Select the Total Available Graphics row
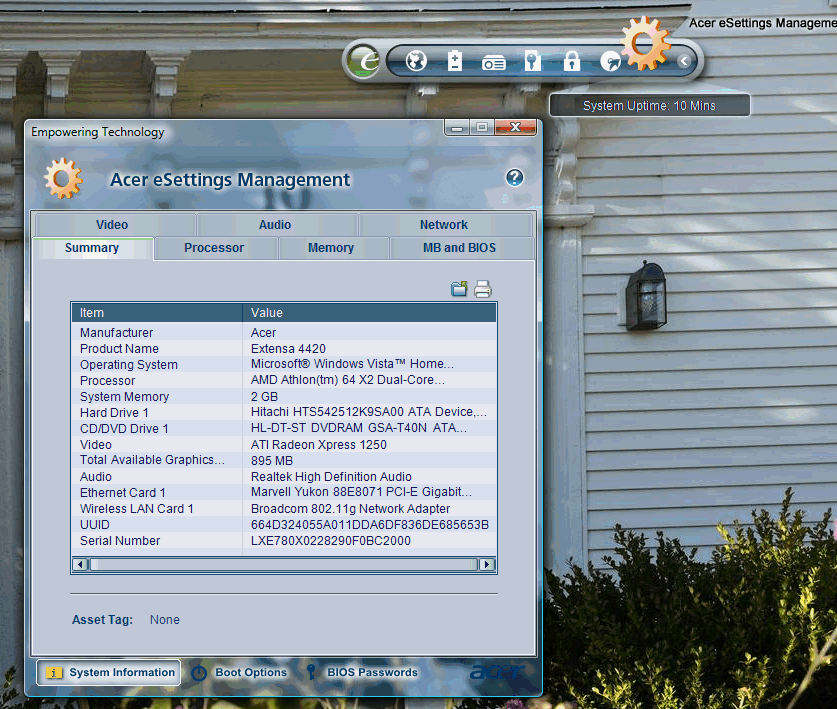 point(284,460)
